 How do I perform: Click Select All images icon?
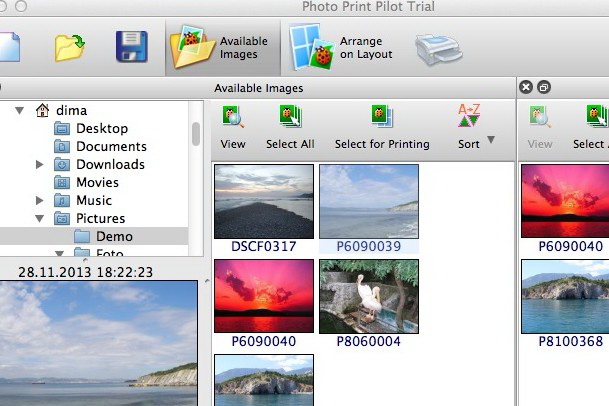pyautogui.click(x=290, y=119)
